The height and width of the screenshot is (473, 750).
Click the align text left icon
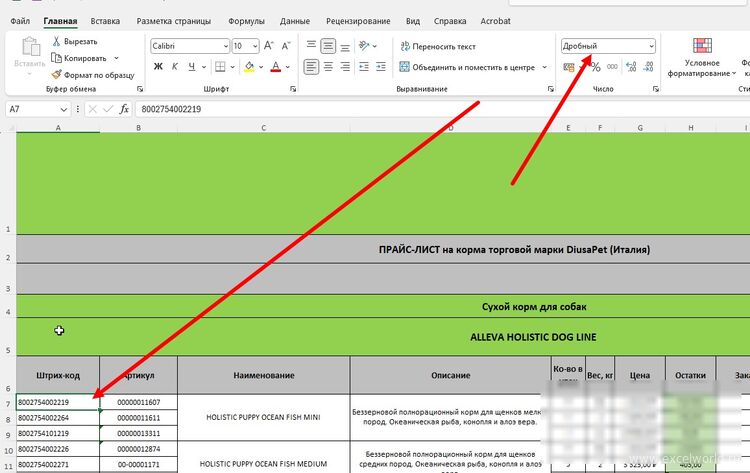pyautogui.click(x=311, y=67)
